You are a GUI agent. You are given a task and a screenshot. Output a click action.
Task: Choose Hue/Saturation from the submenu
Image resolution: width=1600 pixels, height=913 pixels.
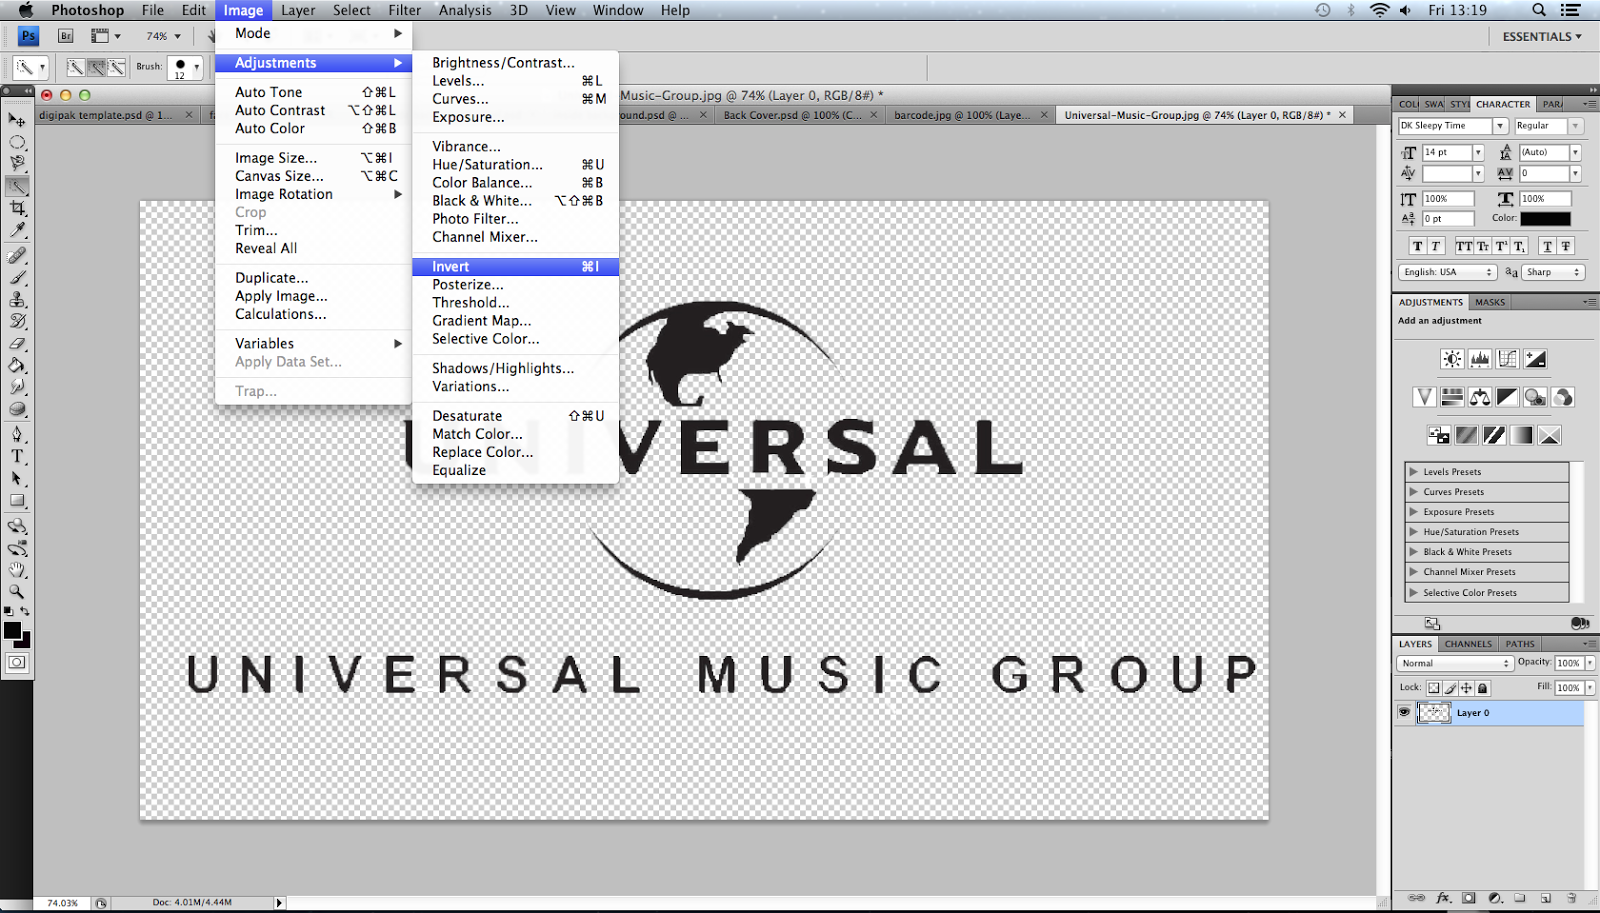[x=516, y=165]
